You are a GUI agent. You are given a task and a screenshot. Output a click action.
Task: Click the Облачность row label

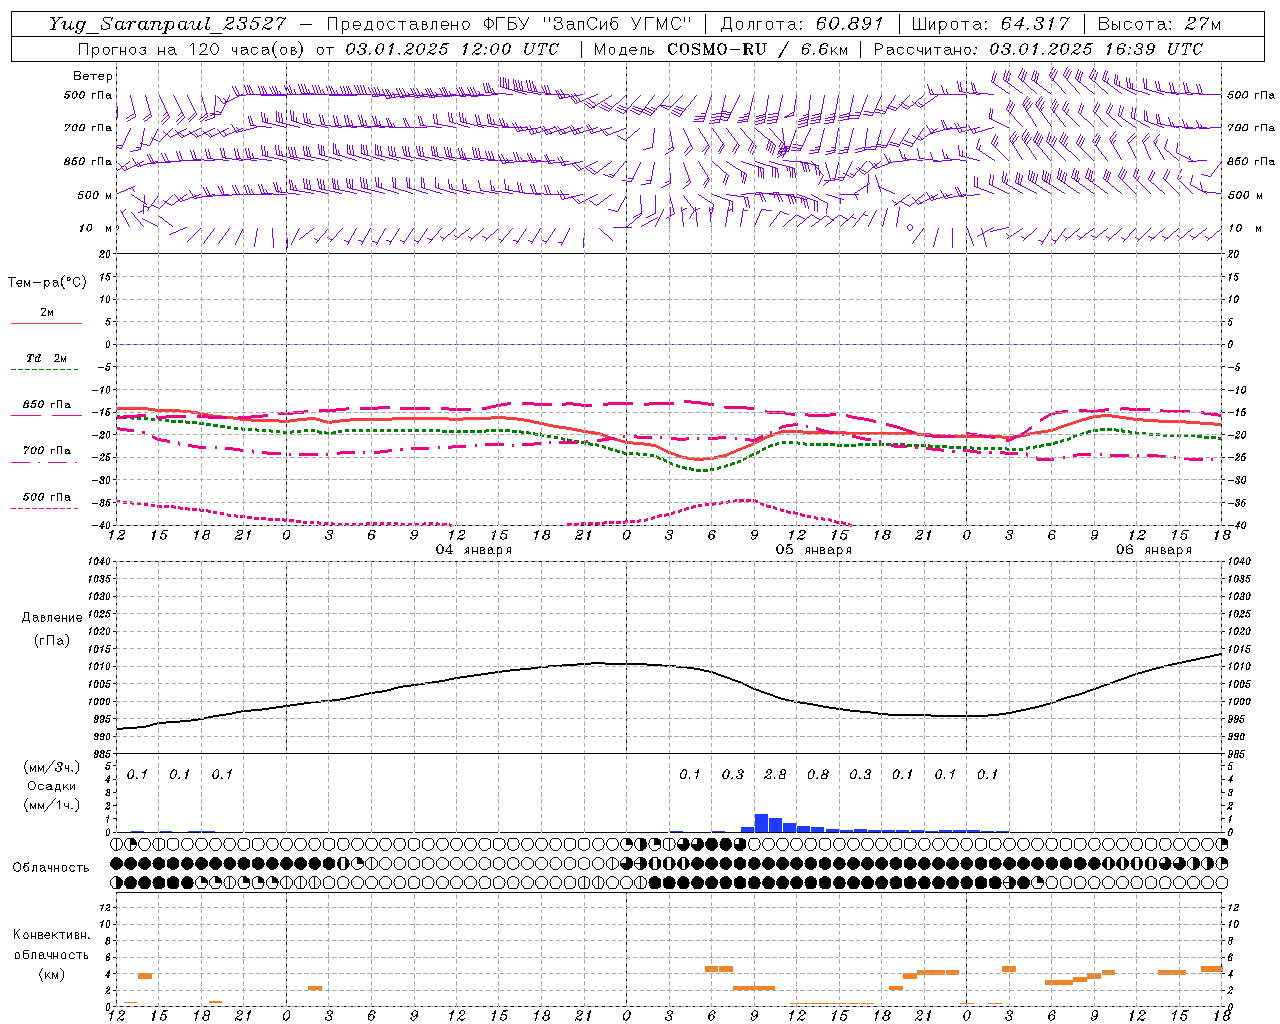pos(51,867)
